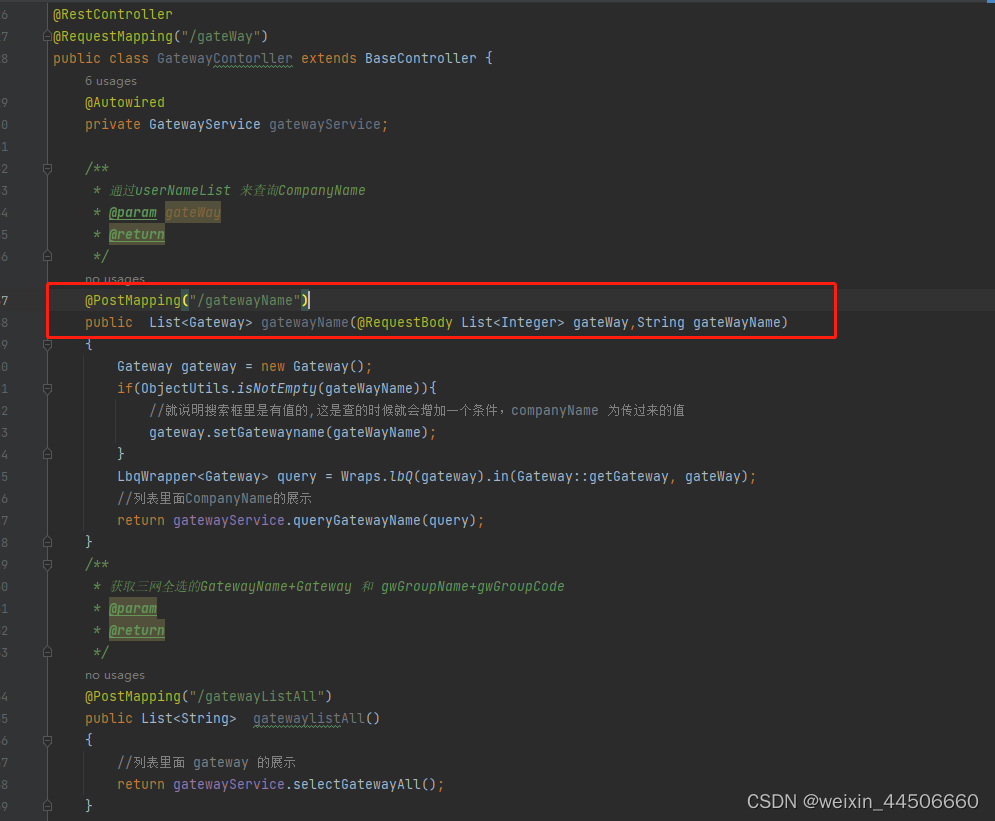
Task: Click the LbqWrapper<Gateway> type
Action: coord(193,476)
